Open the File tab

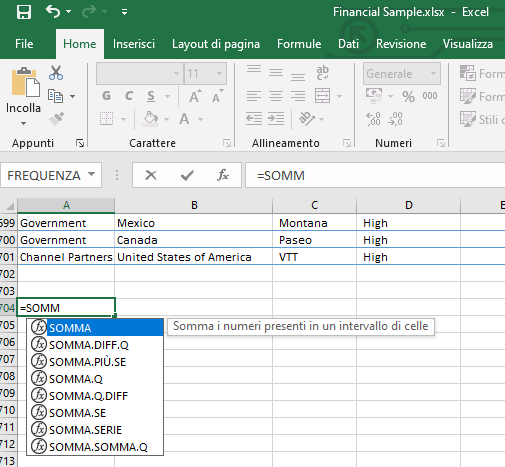point(24,44)
